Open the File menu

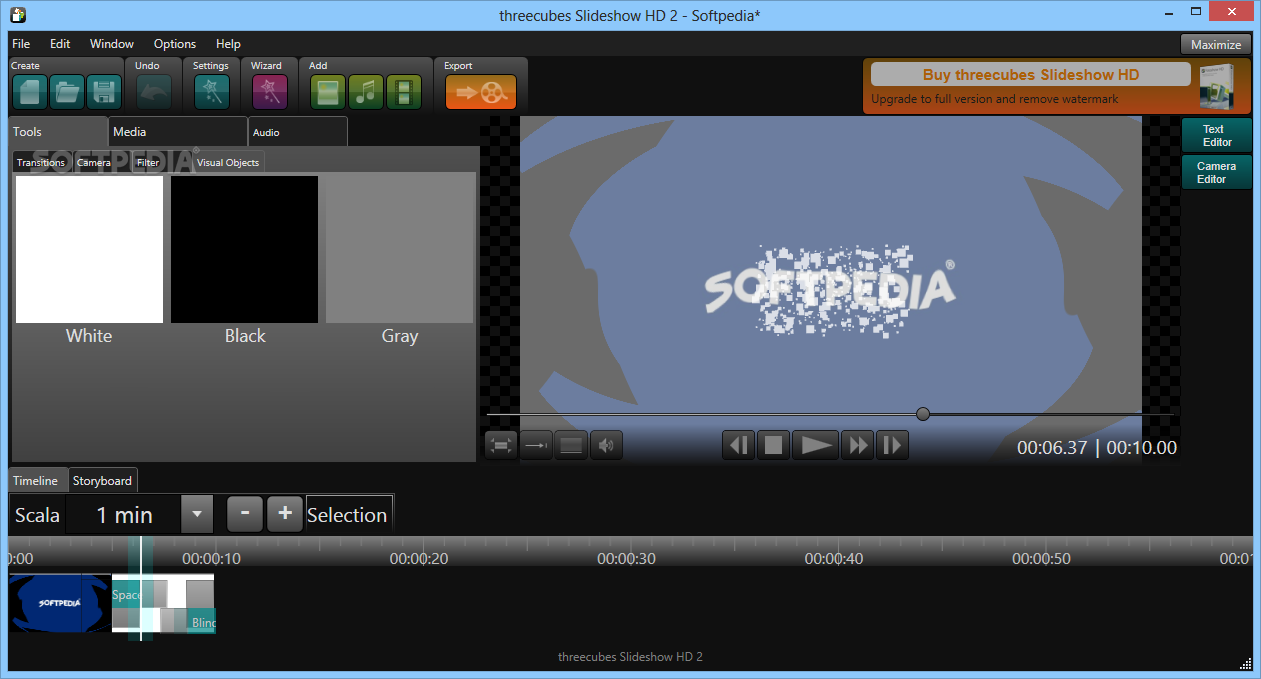pyautogui.click(x=21, y=44)
